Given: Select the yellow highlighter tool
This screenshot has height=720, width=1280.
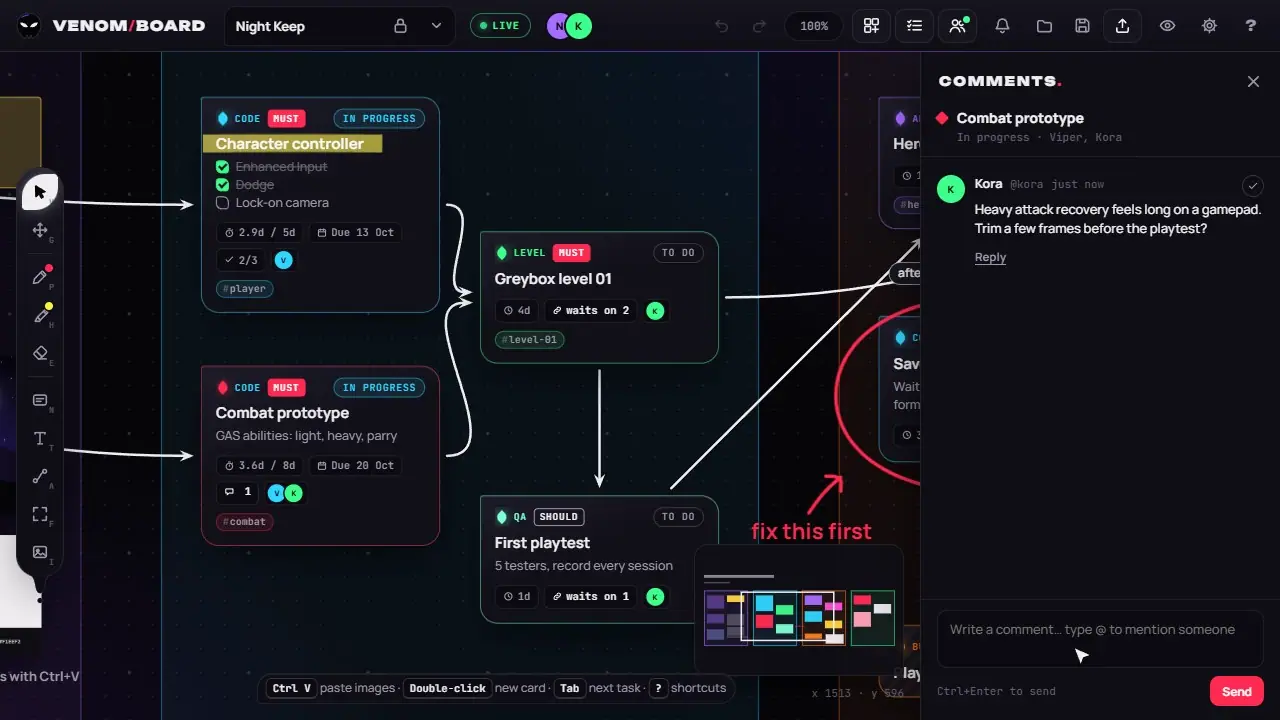Looking at the screenshot, I should point(40,315).
